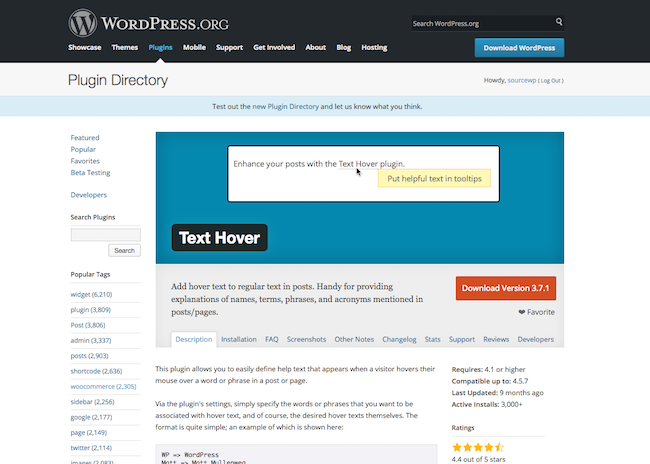Open the Get Involved menu item
Image resolution: width=650 pixels, height=464 pixels.
point(274,47)
